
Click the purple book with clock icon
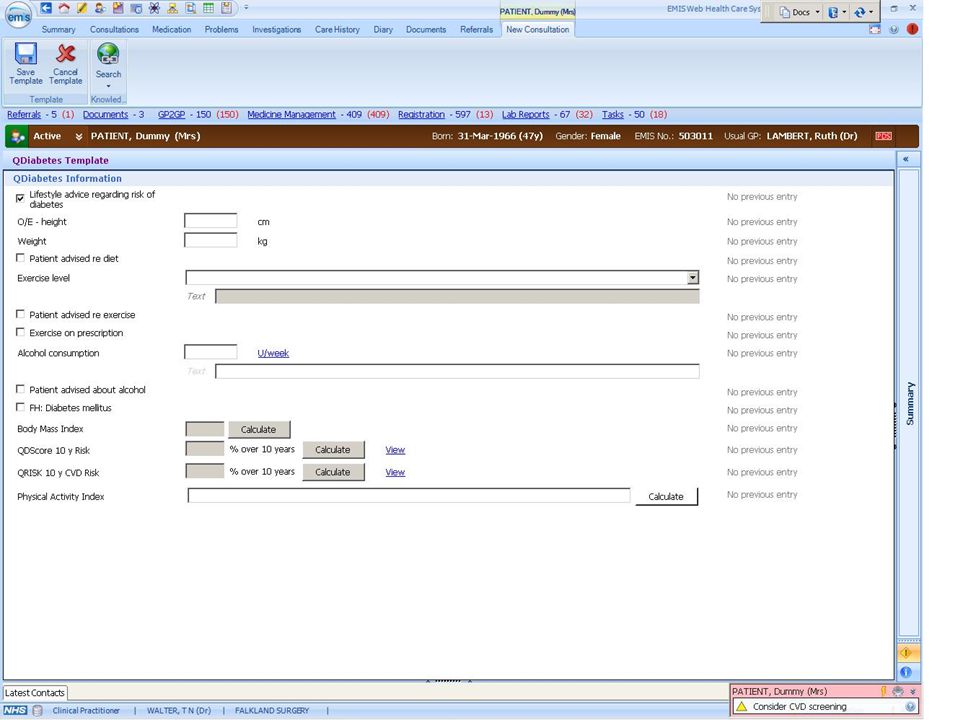[118, 8]
